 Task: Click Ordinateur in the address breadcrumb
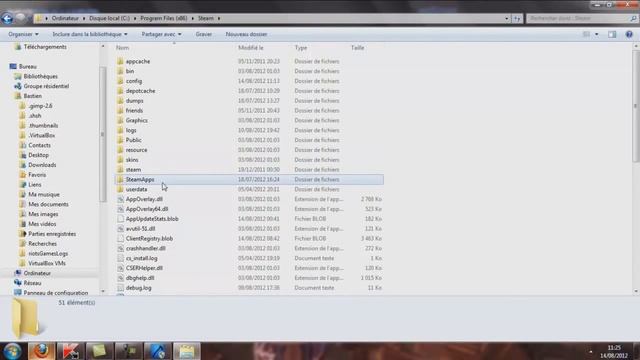pyautogui.click(x=65, y=18)
